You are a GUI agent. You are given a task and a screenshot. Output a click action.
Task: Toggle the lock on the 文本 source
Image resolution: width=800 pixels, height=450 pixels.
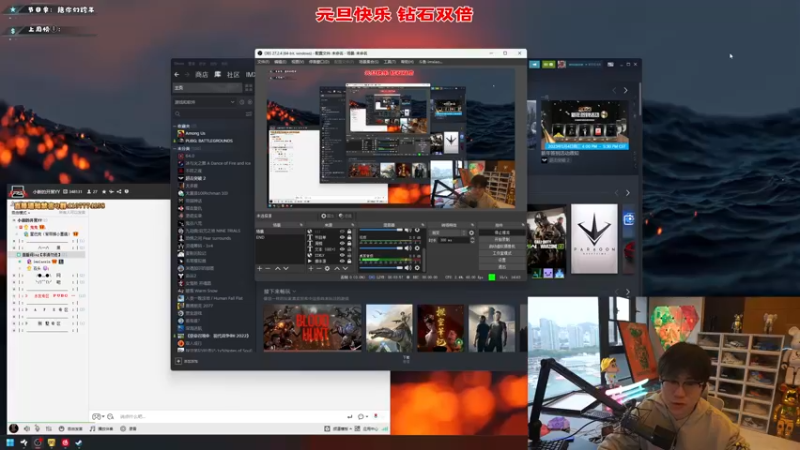[349, 249]
